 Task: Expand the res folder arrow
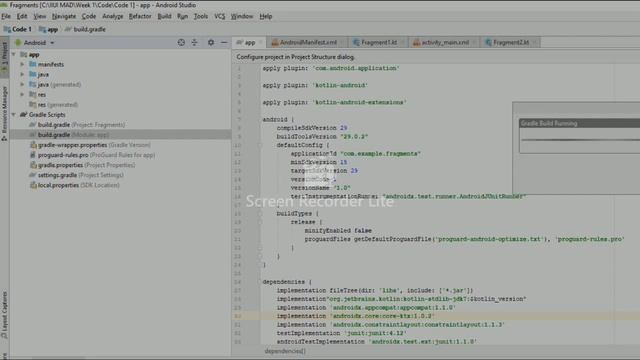pos(22,95)
